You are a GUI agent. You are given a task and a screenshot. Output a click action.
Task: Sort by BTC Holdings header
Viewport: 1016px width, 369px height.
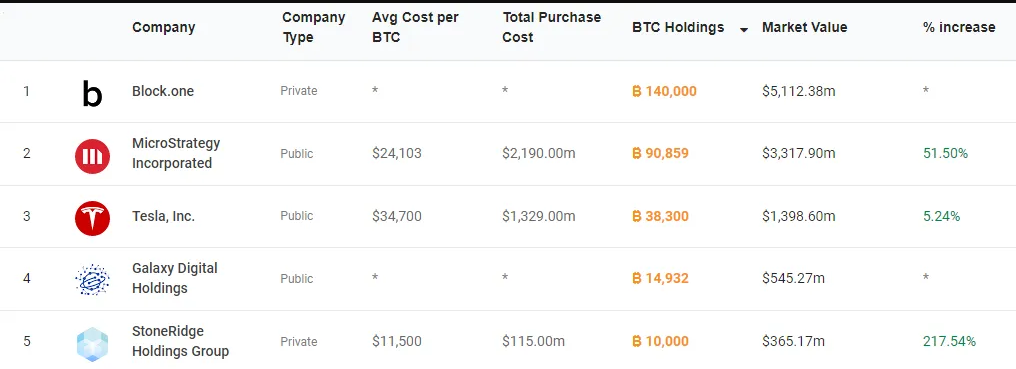point(678,27)
